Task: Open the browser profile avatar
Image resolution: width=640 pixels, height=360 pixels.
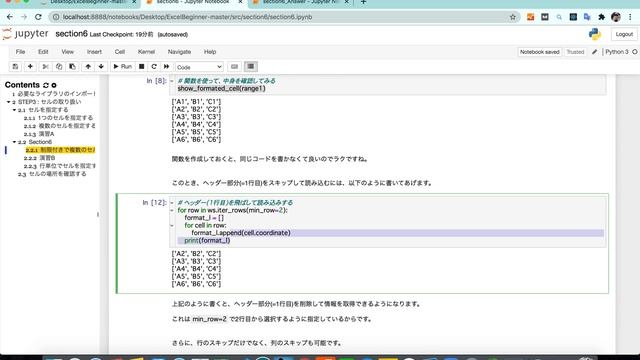Action: [616, 17]
